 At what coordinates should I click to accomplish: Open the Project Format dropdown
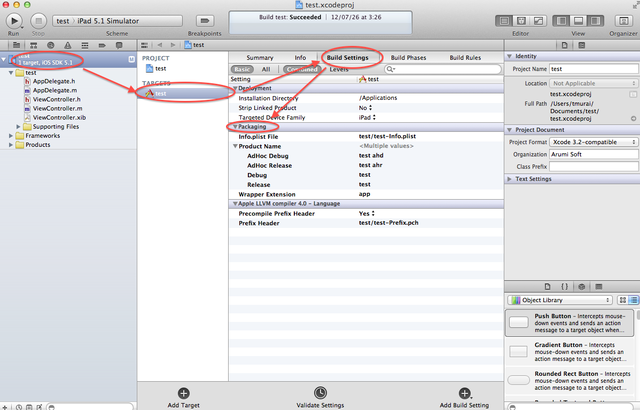(x=593, y=142)
